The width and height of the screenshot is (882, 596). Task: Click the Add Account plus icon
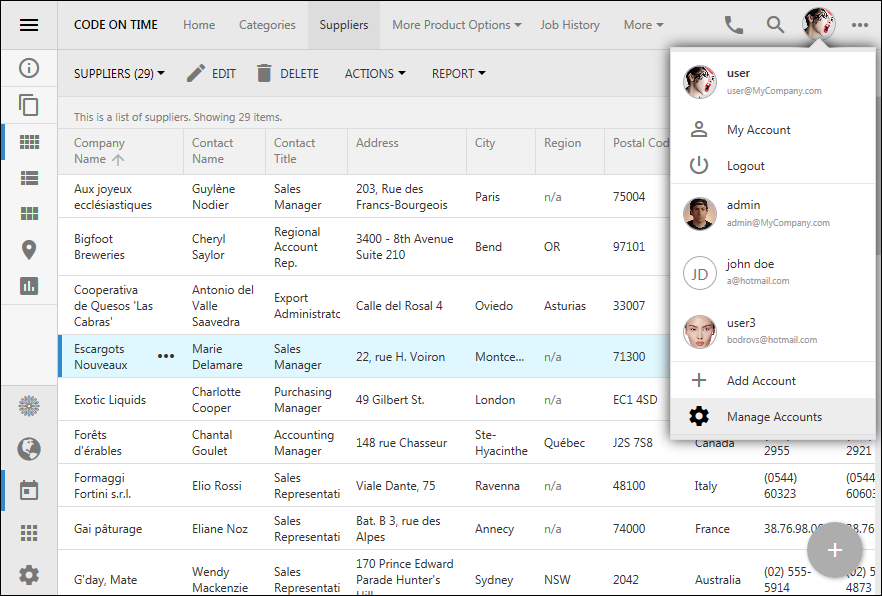(x=699, y=380)
